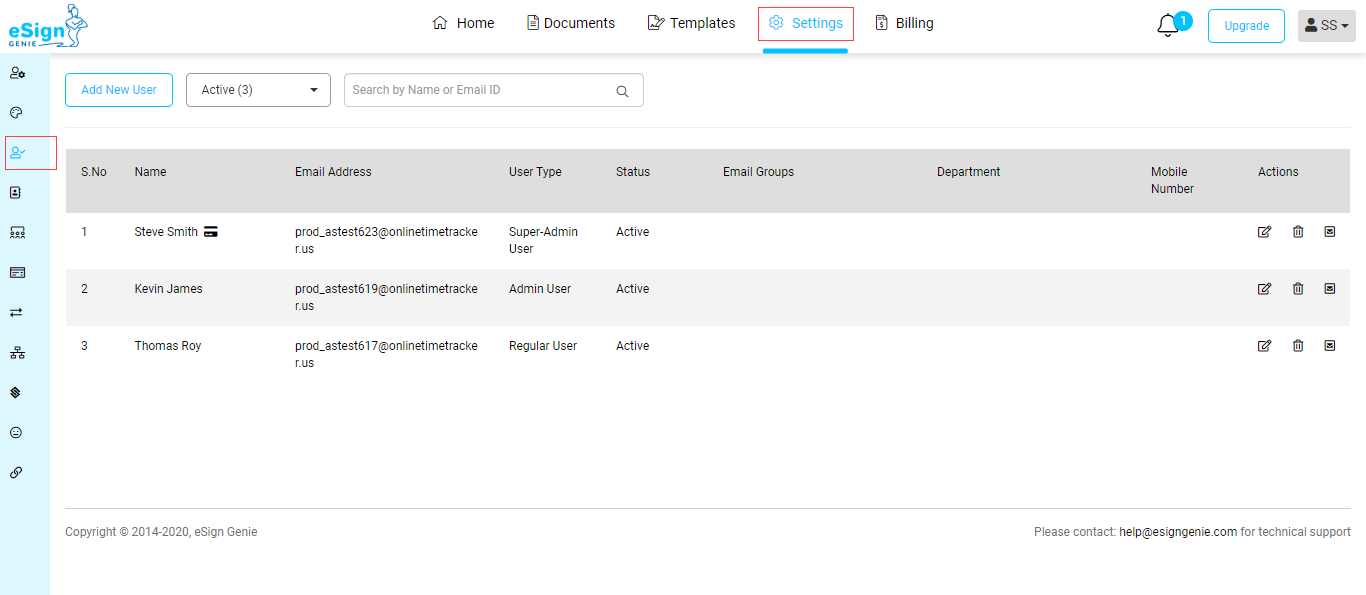Open the notification bell
This screenshot has width=1366, height=595.
(x=1168, y=26)
